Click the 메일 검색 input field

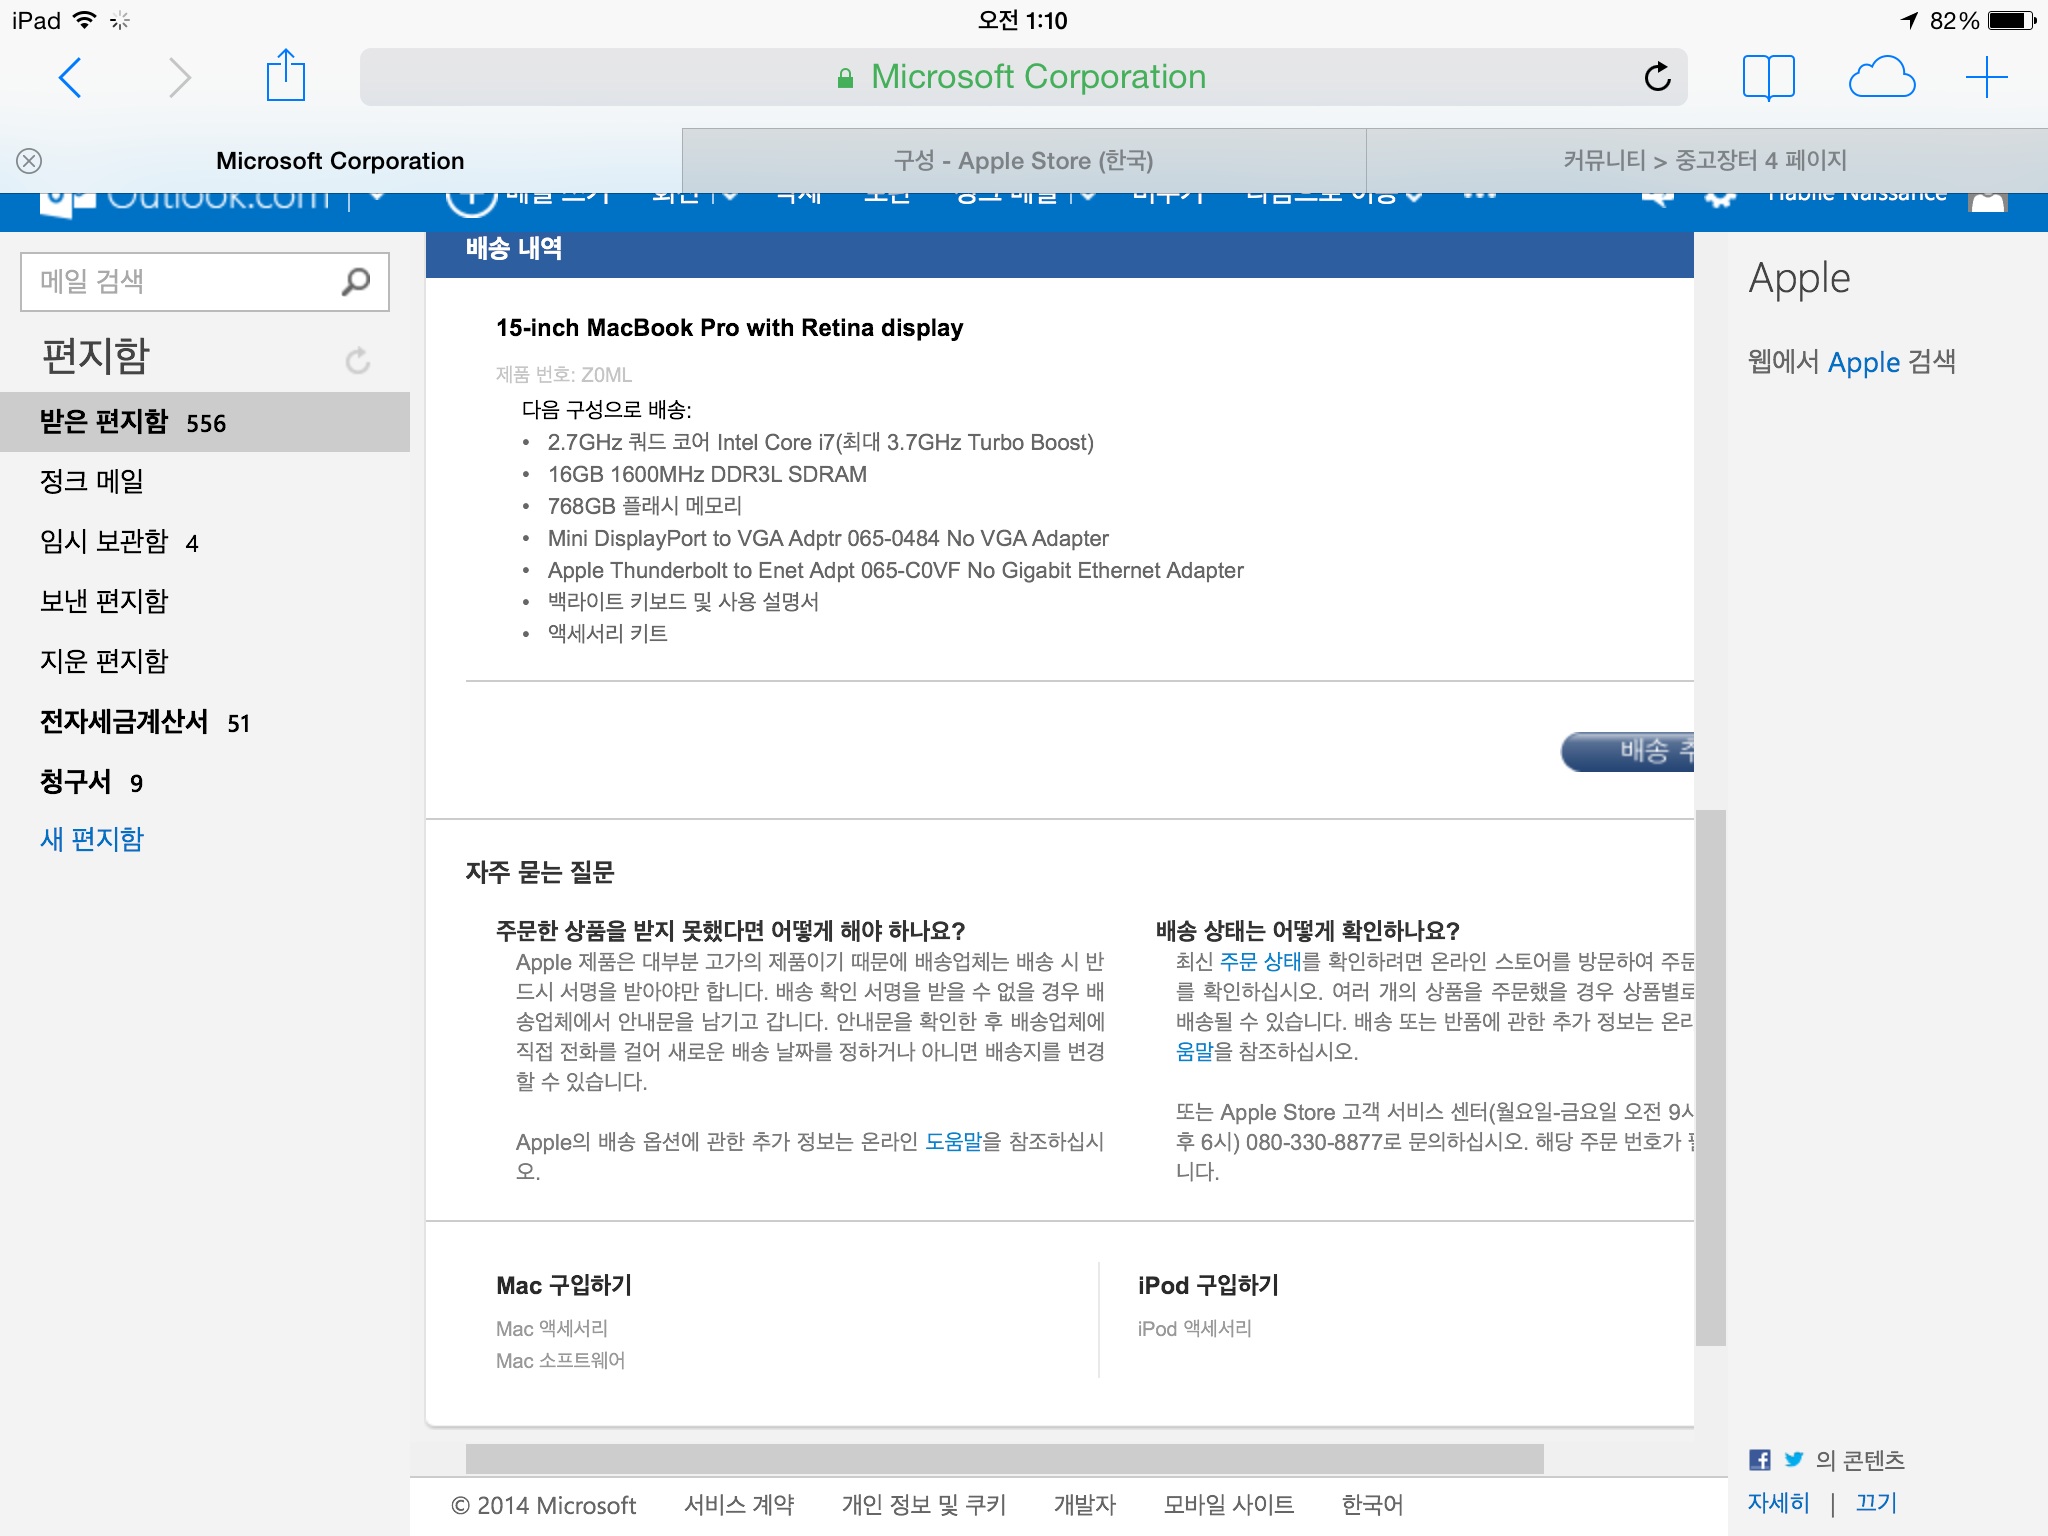tap(180, 282)
